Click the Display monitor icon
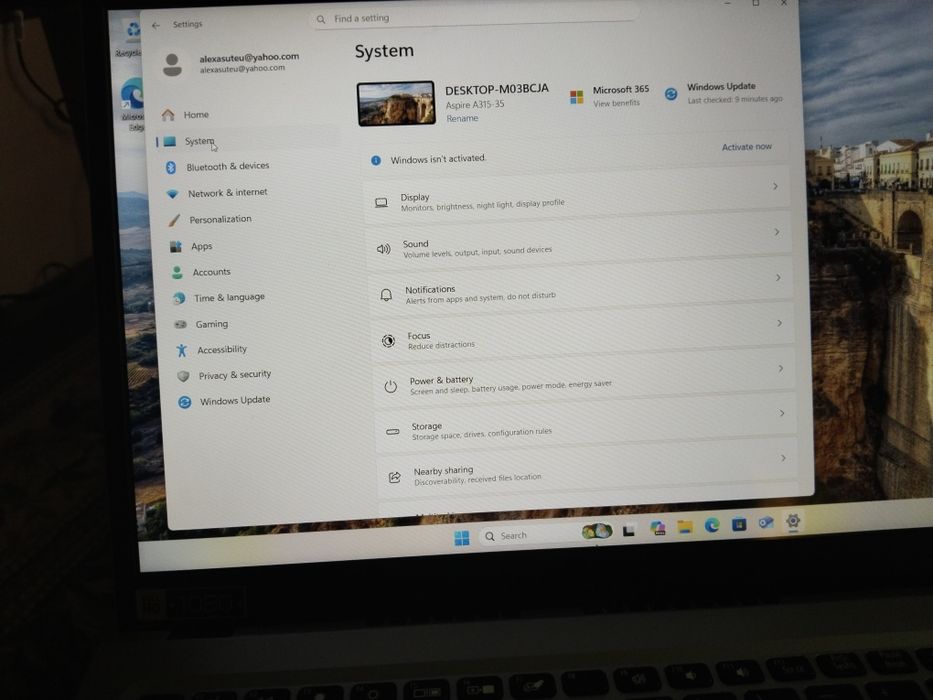 point(381,203)
